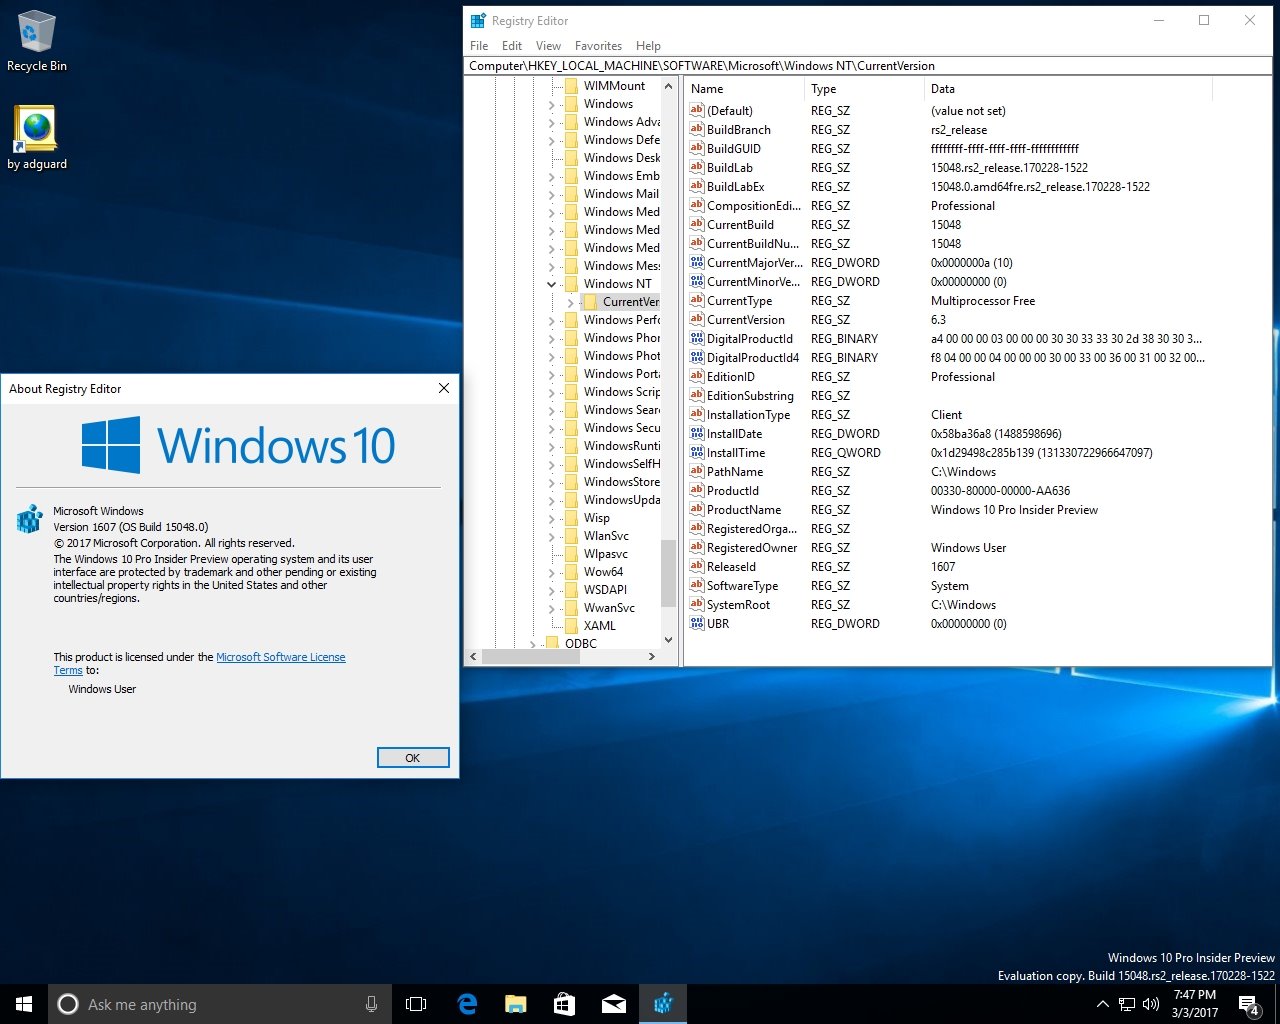Click the volume icon in the tray
Screen dimensions: 1280x1024
(1151, 1004)
